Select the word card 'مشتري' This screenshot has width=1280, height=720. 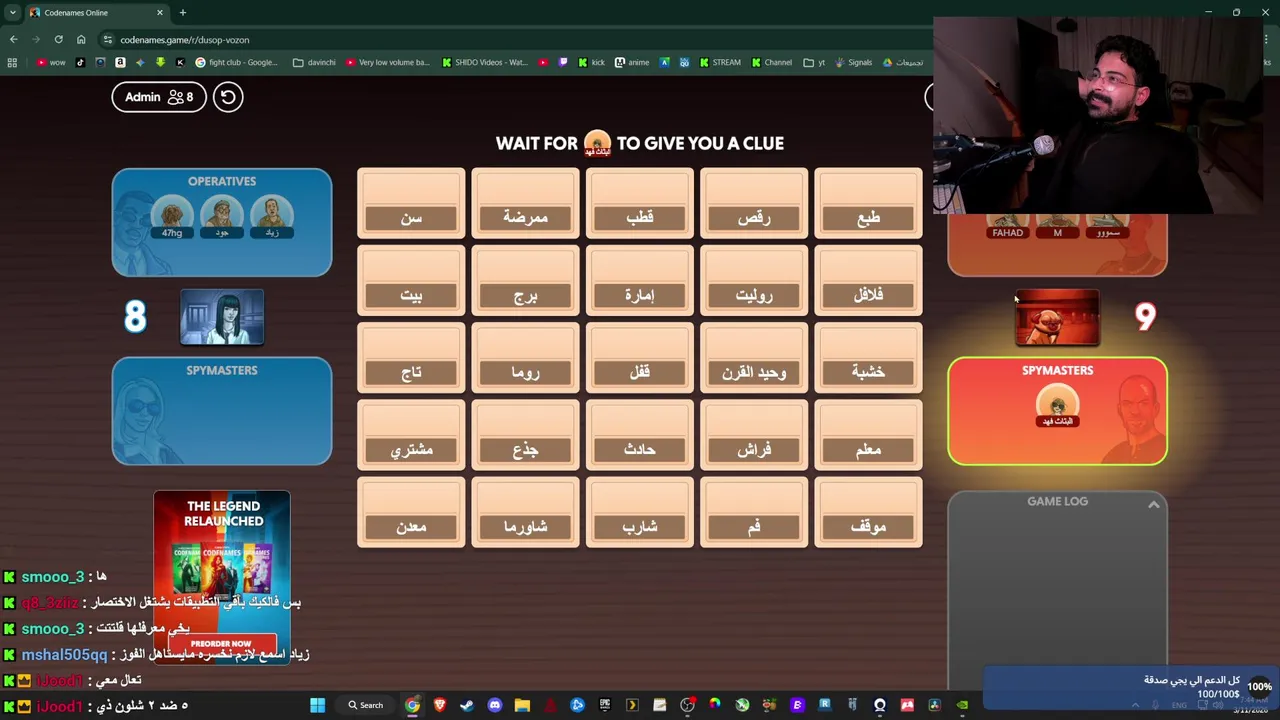(411, 436)
